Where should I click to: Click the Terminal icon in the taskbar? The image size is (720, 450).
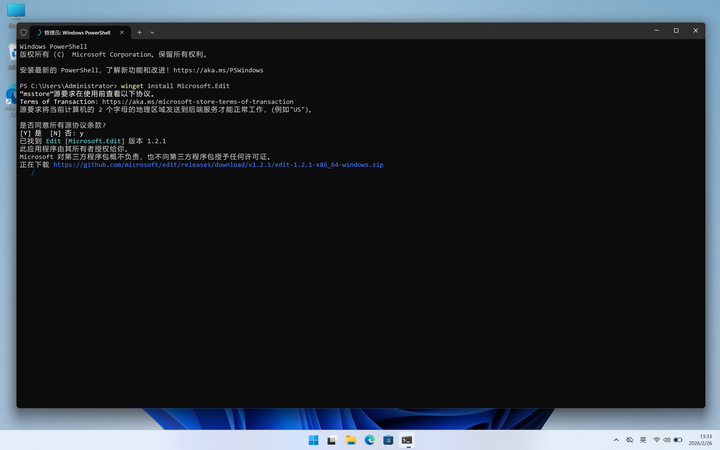407,440
